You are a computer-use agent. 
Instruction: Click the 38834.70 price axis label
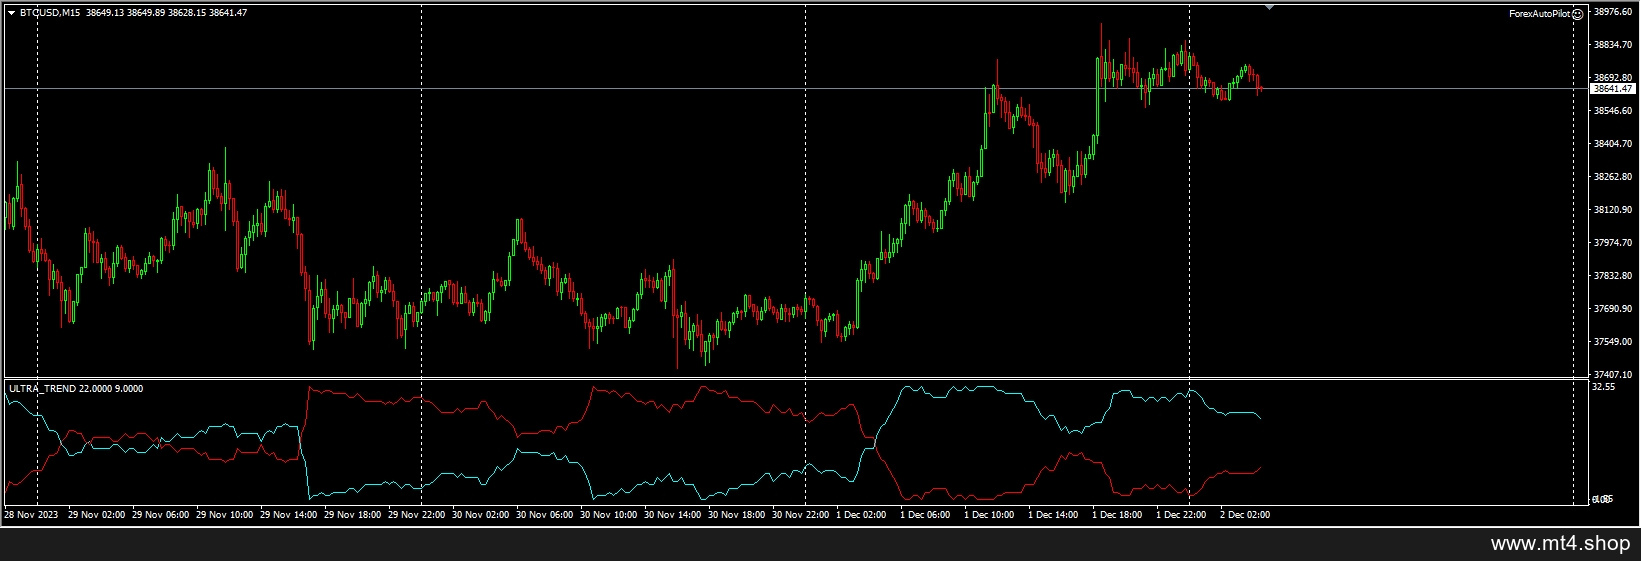point(1612,45)
